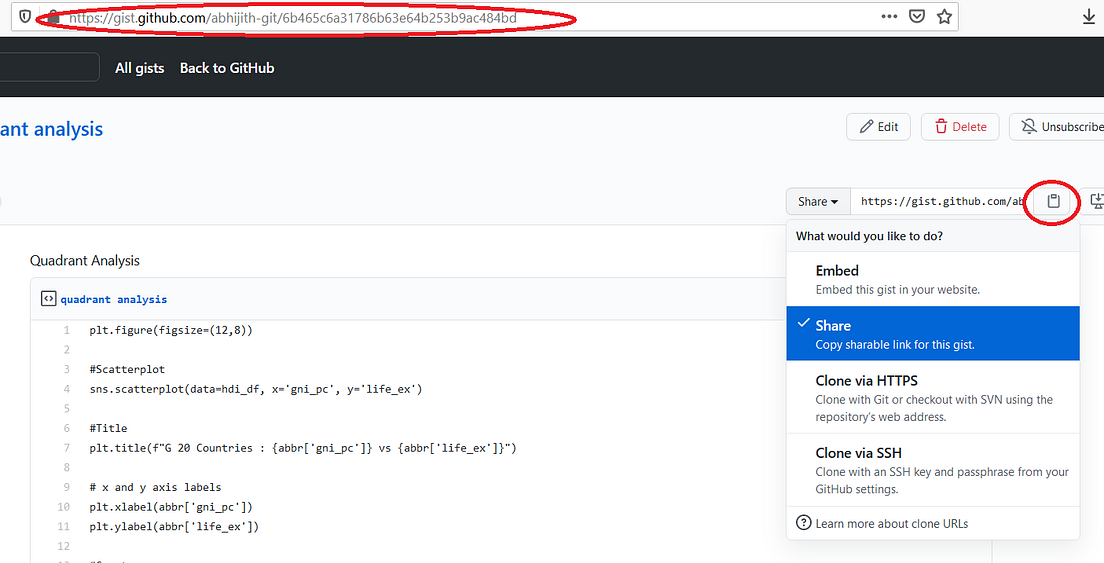1104x563 pixels.
Task: Click the trash icon on Delete button
Action: (941, 127)
